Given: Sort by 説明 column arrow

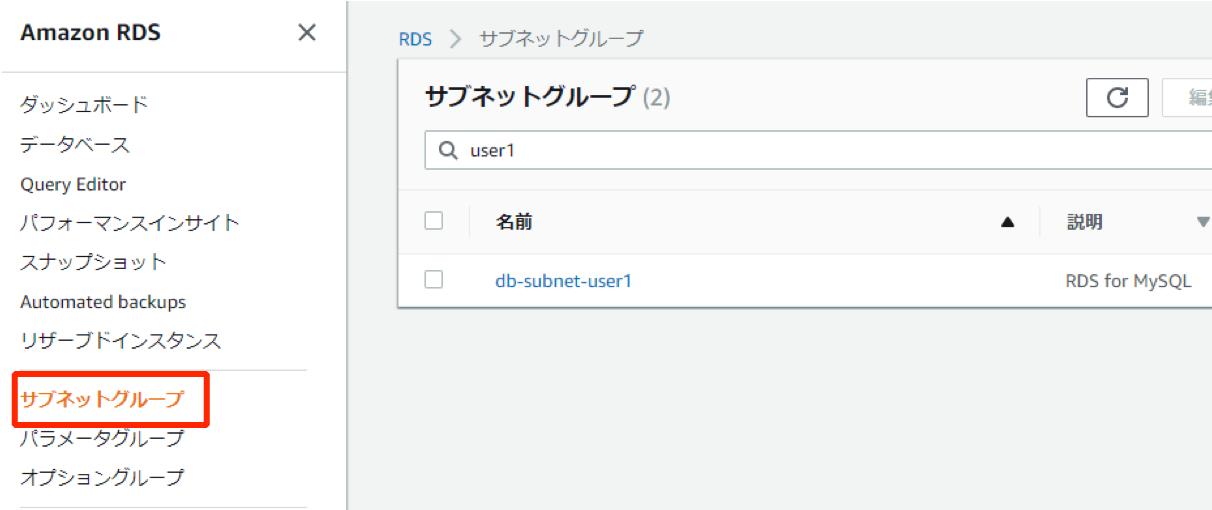Looking at the screenshot, I should pos(1203,222).
